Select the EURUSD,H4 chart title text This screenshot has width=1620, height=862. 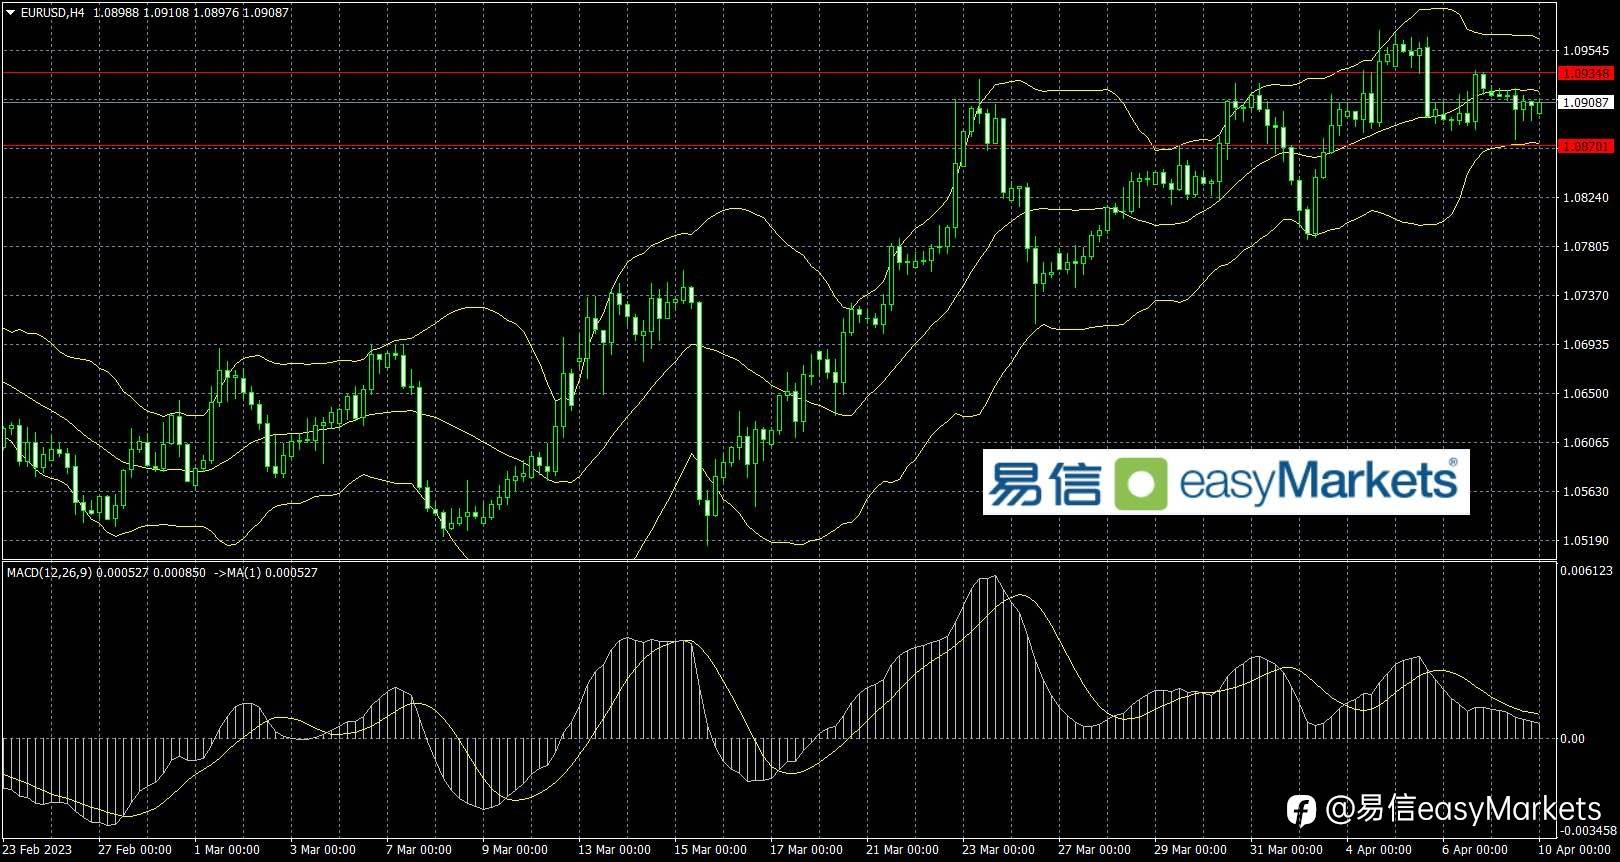[x=52, y=12]
